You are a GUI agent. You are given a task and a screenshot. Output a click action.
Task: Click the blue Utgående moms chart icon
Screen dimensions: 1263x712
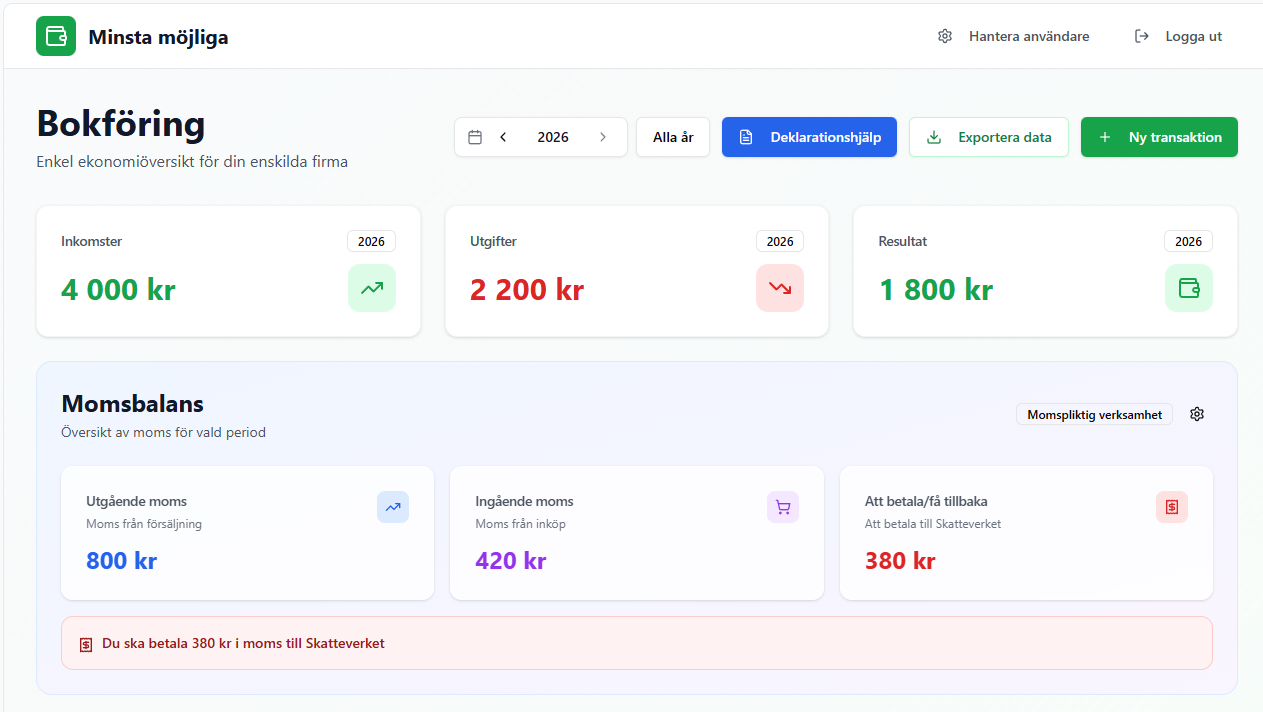[393, 507]
